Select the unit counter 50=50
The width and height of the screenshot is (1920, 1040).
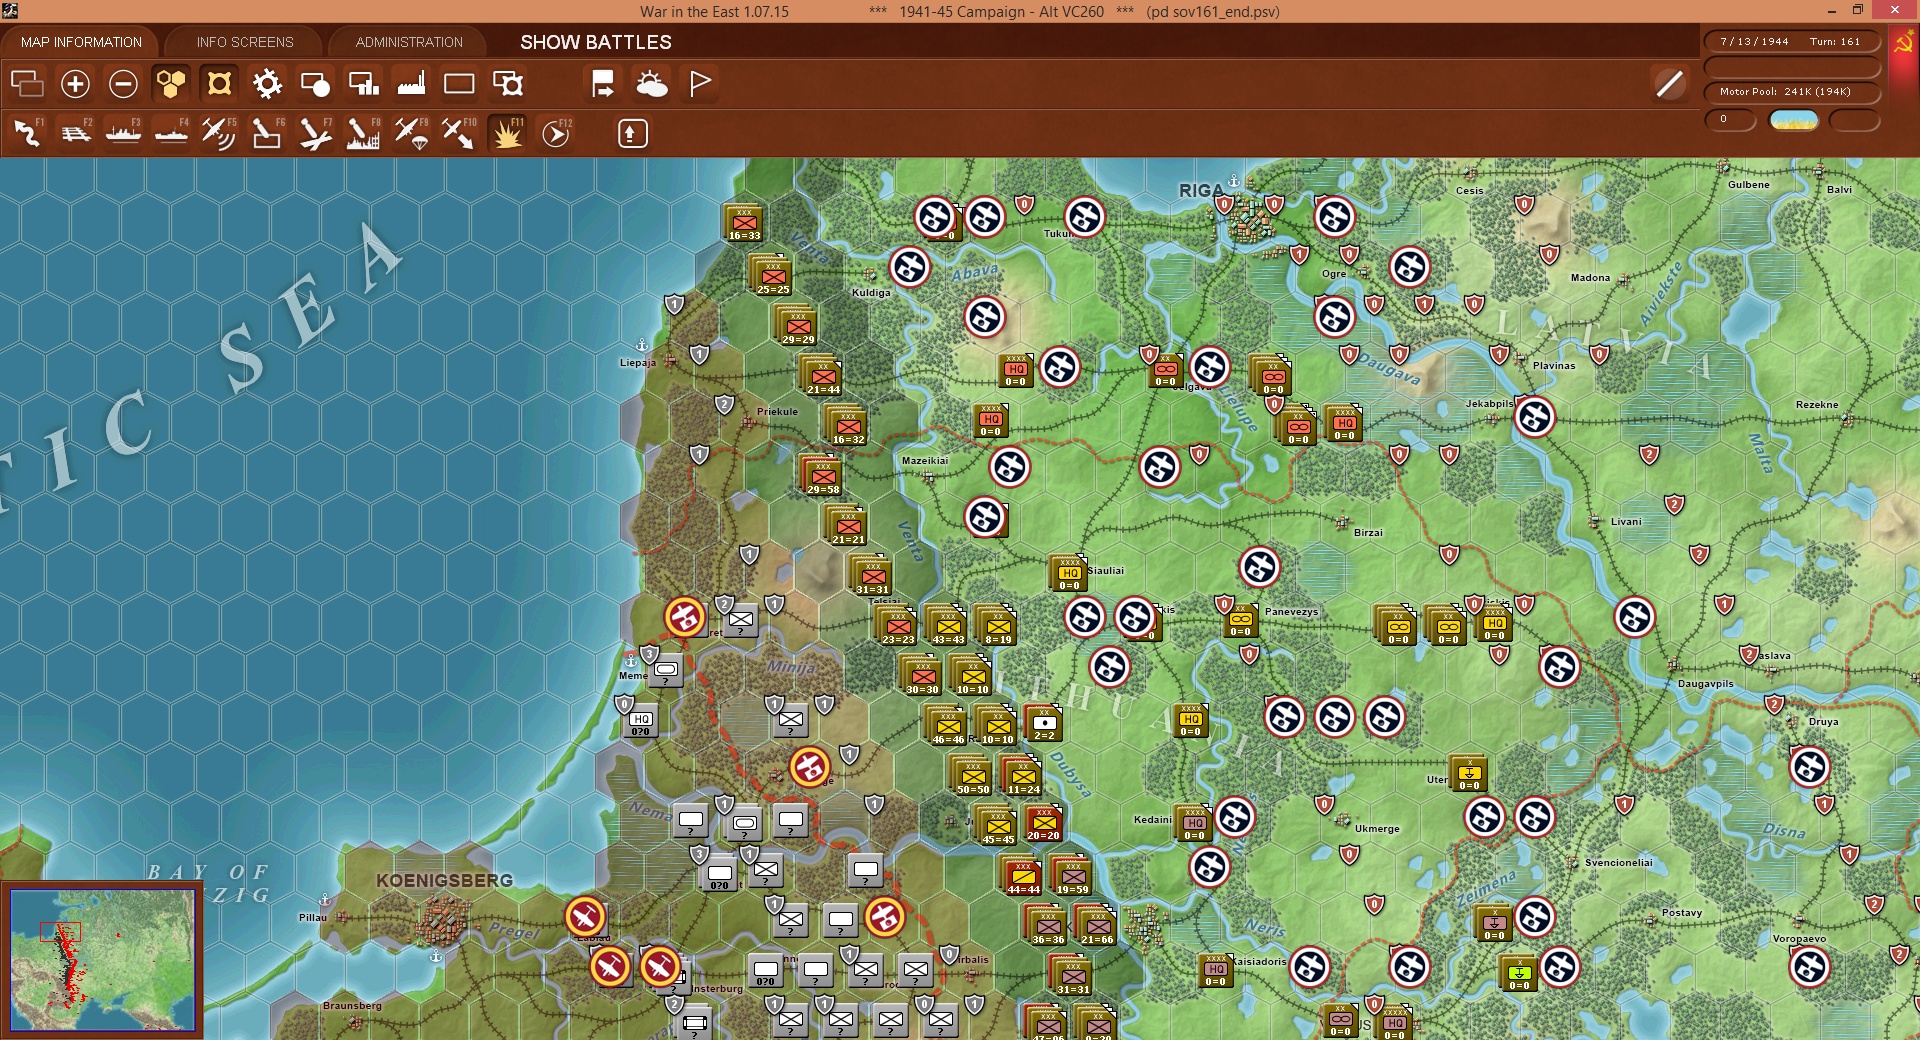pyautogui.click(x=973, y=776)
